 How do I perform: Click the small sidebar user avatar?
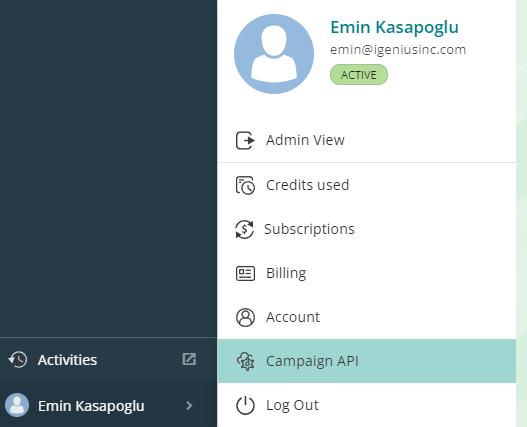[17, 405]
